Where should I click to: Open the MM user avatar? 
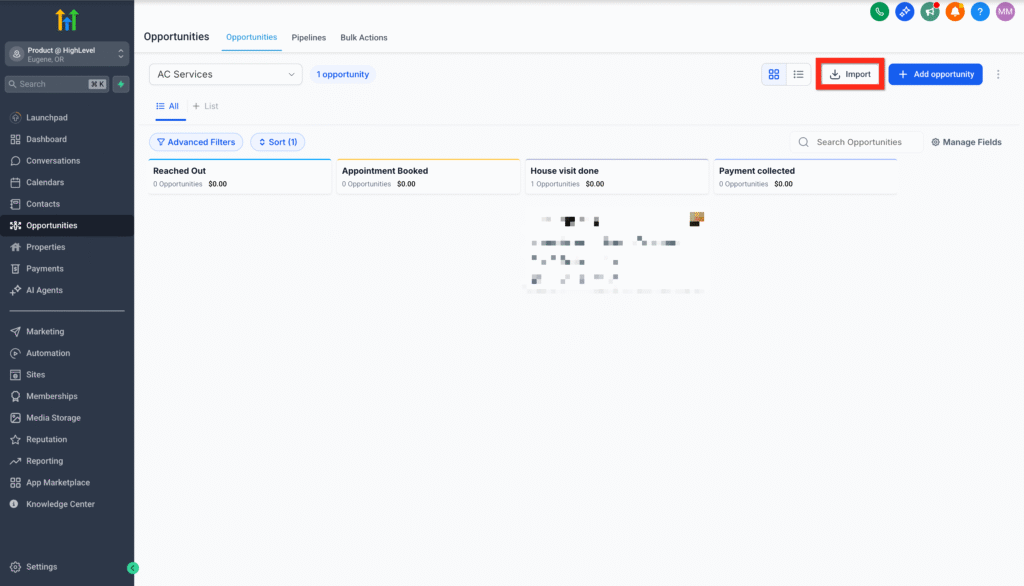click(1005, 12)
